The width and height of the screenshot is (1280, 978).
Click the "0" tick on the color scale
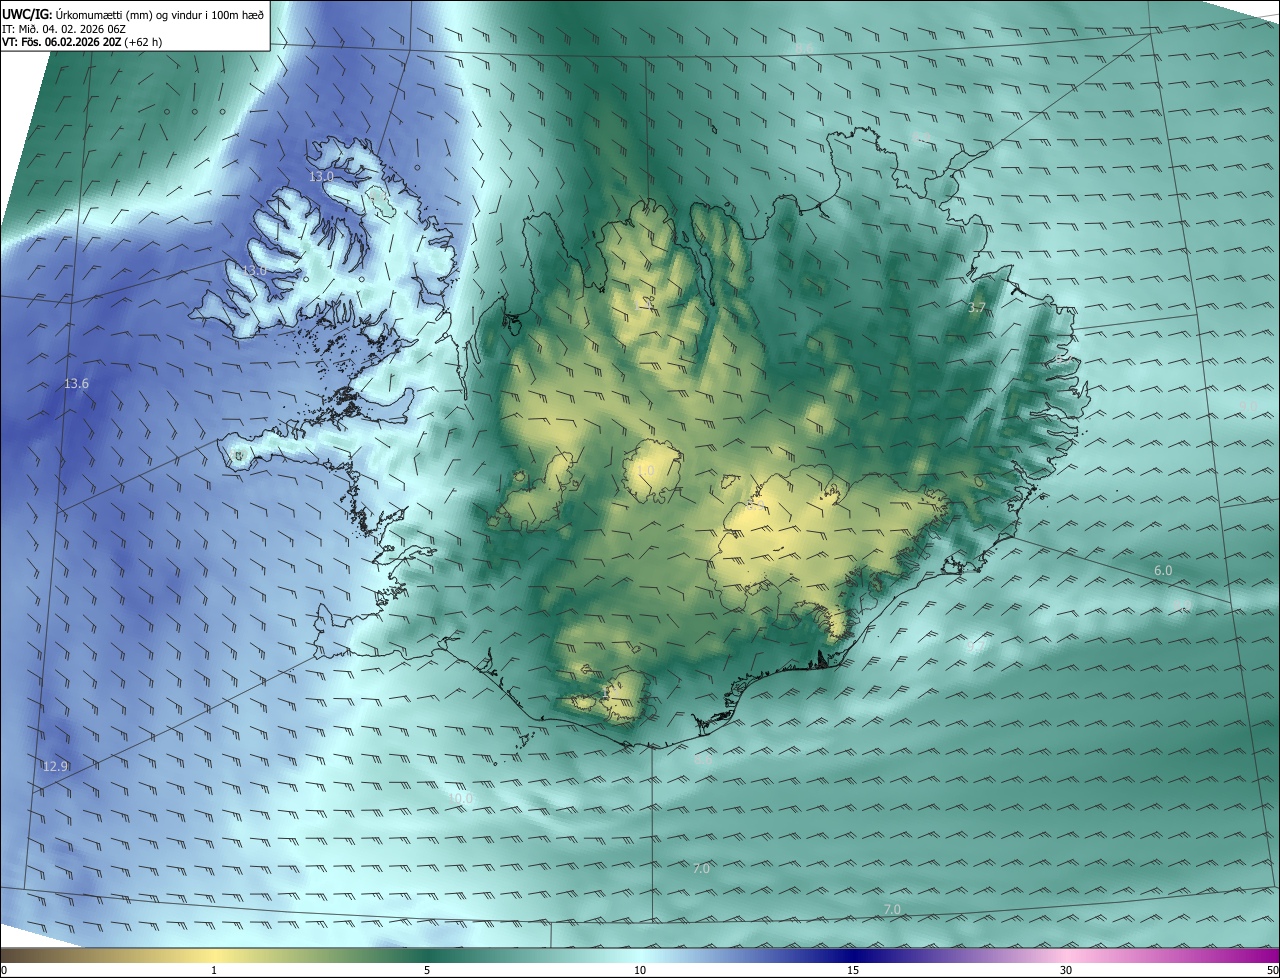coord(3,971)
